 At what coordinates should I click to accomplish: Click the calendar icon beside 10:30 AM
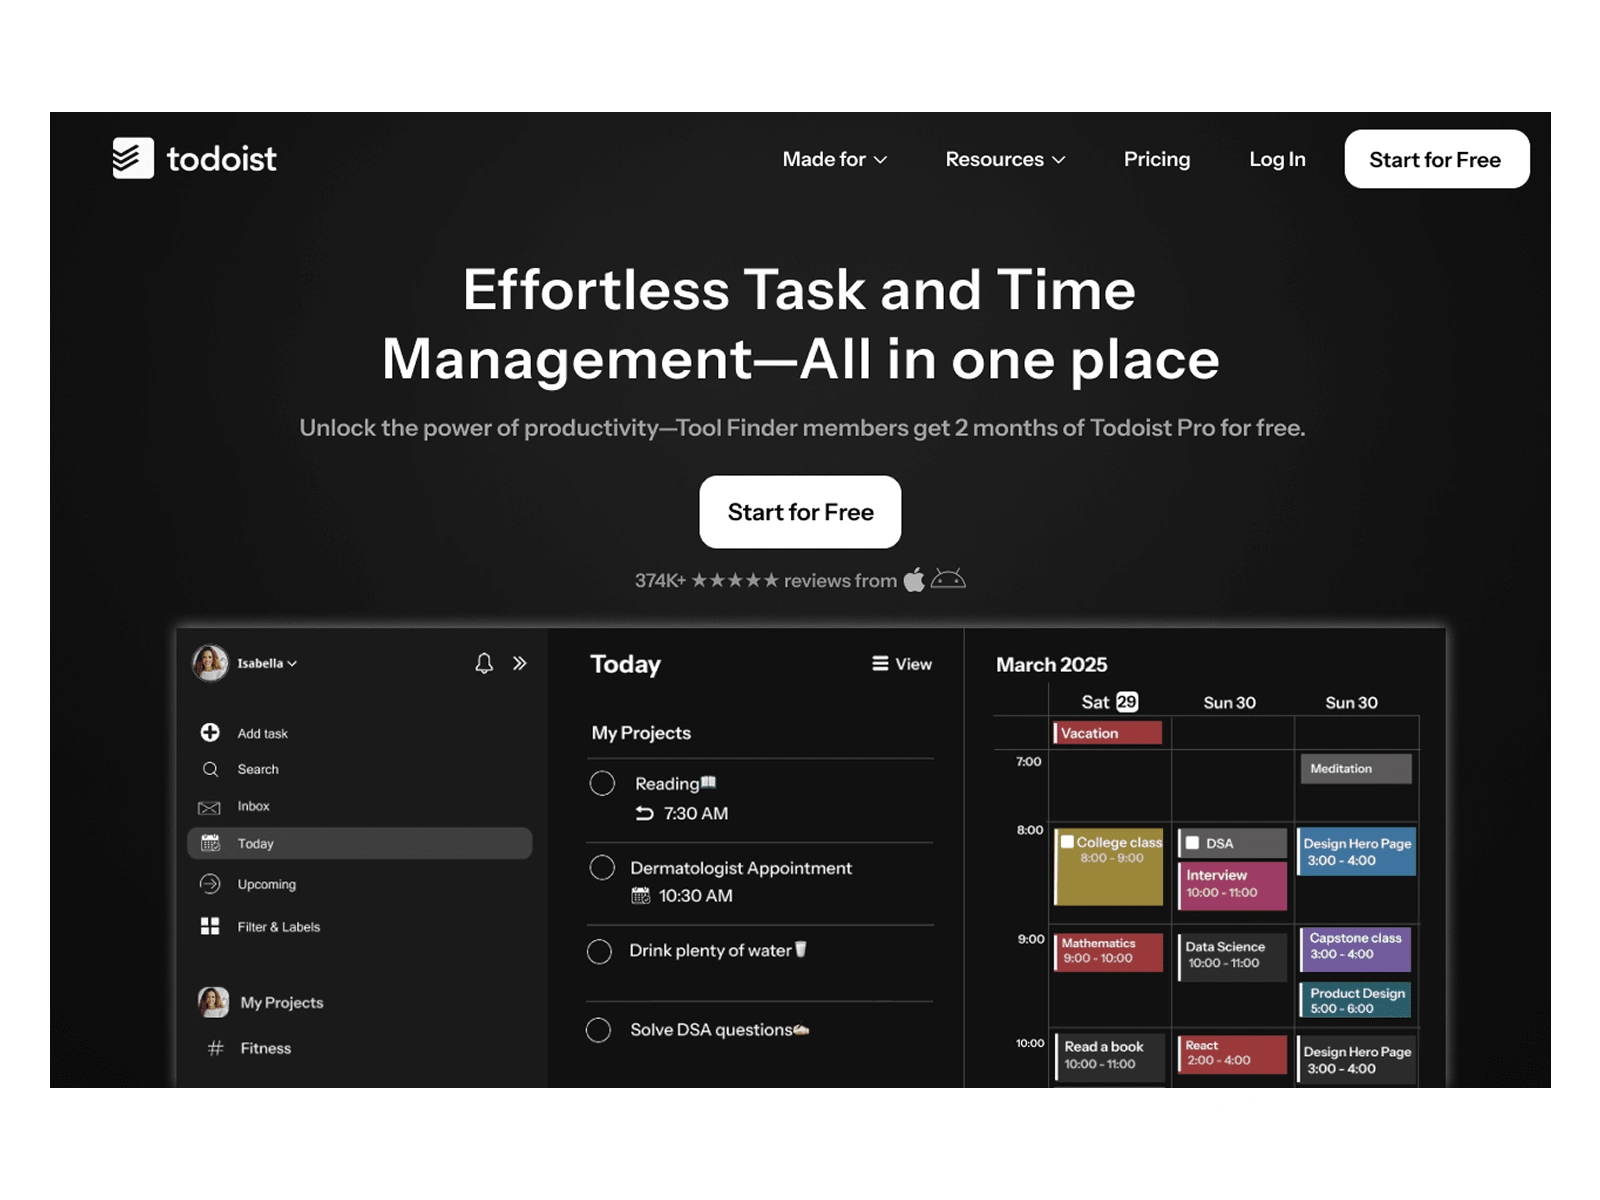(641, 896)
